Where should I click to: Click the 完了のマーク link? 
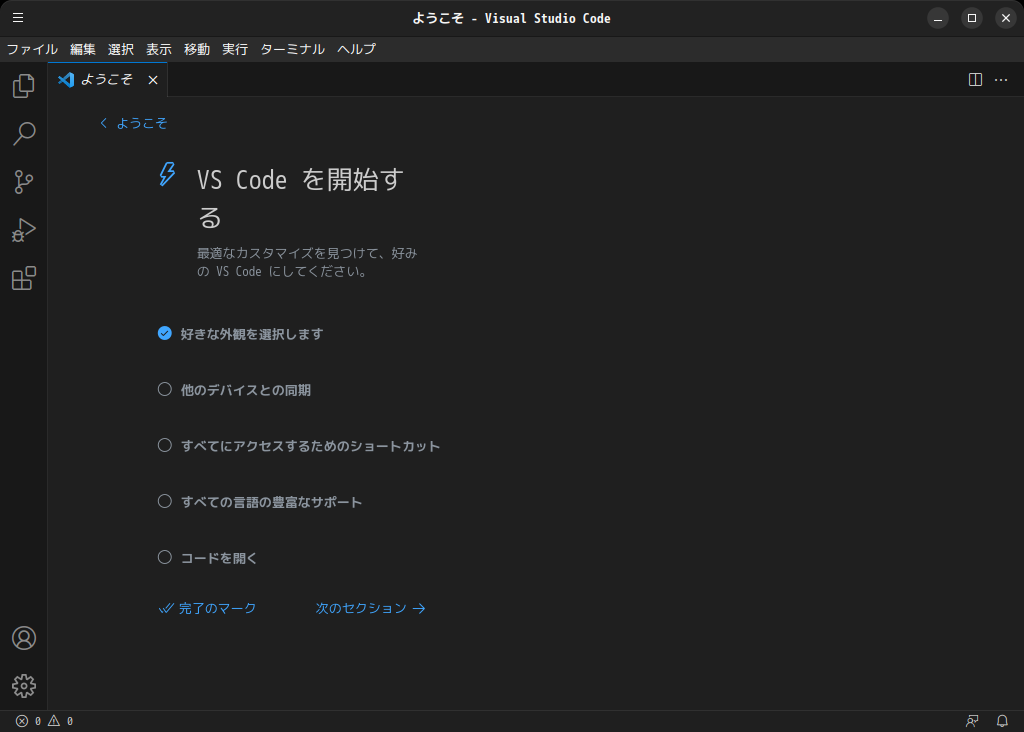(x=208, y=609)
